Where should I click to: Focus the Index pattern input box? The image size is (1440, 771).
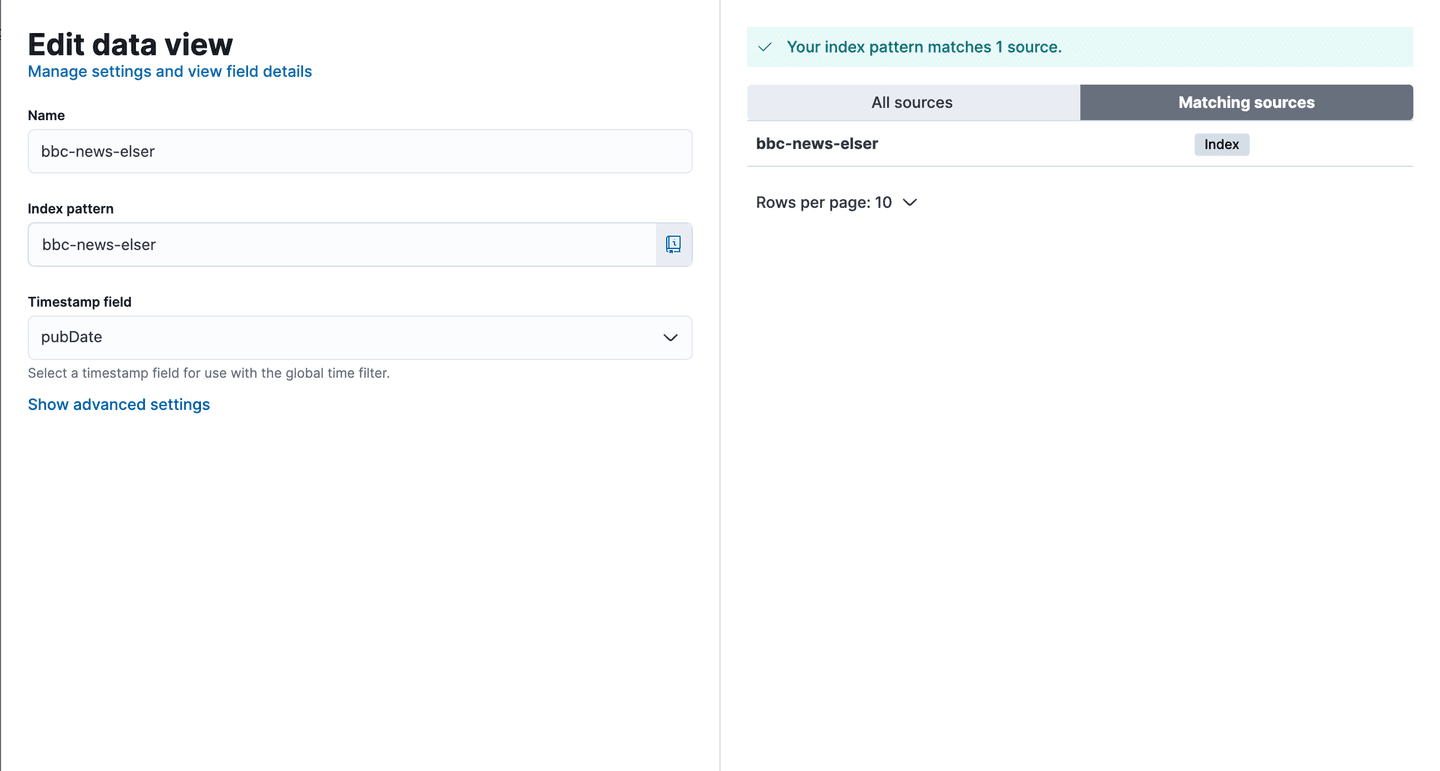(340, 244)
